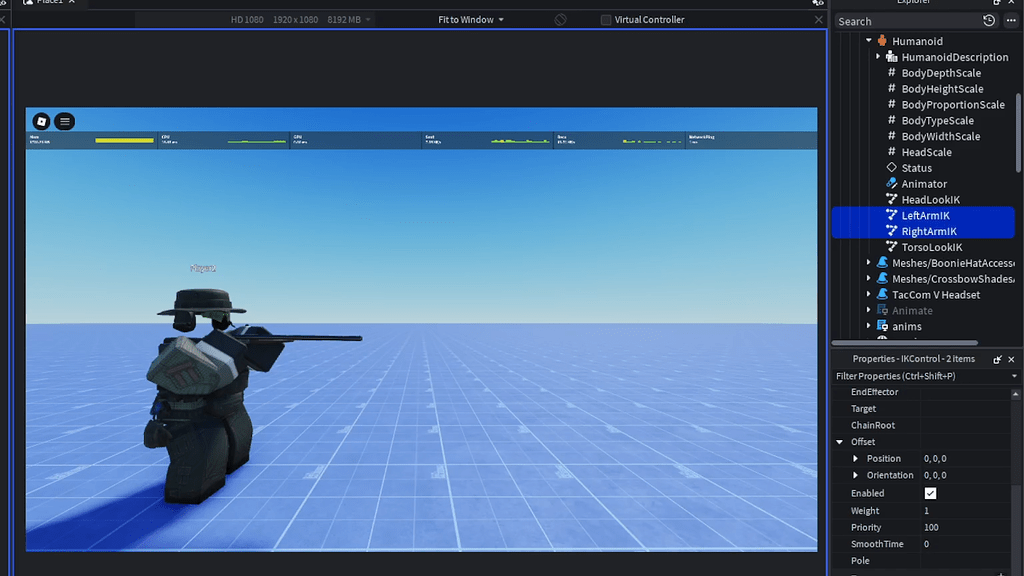Screen dimensions: 1024x576
Task: Click the BodyDepthScale number value icon
Action: click(891, 72)
